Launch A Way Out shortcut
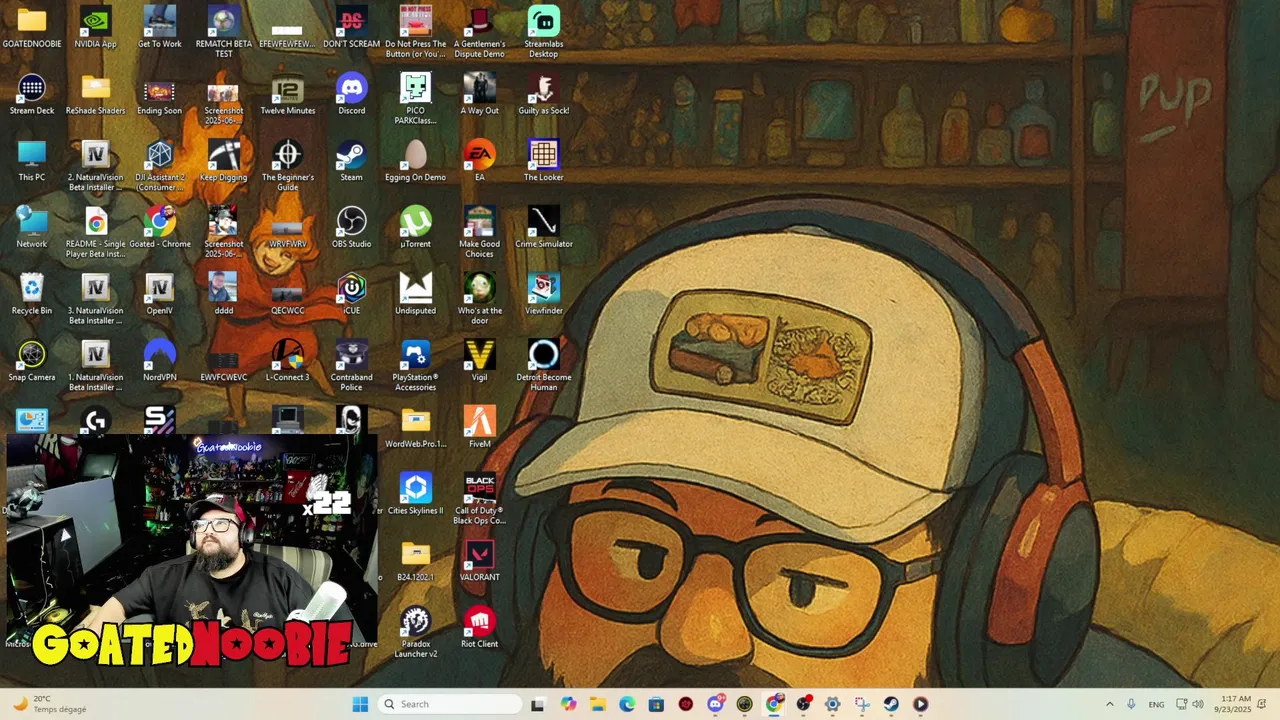Image resolution: width=1280 pixels, height=720 pixels. (479, 95)
